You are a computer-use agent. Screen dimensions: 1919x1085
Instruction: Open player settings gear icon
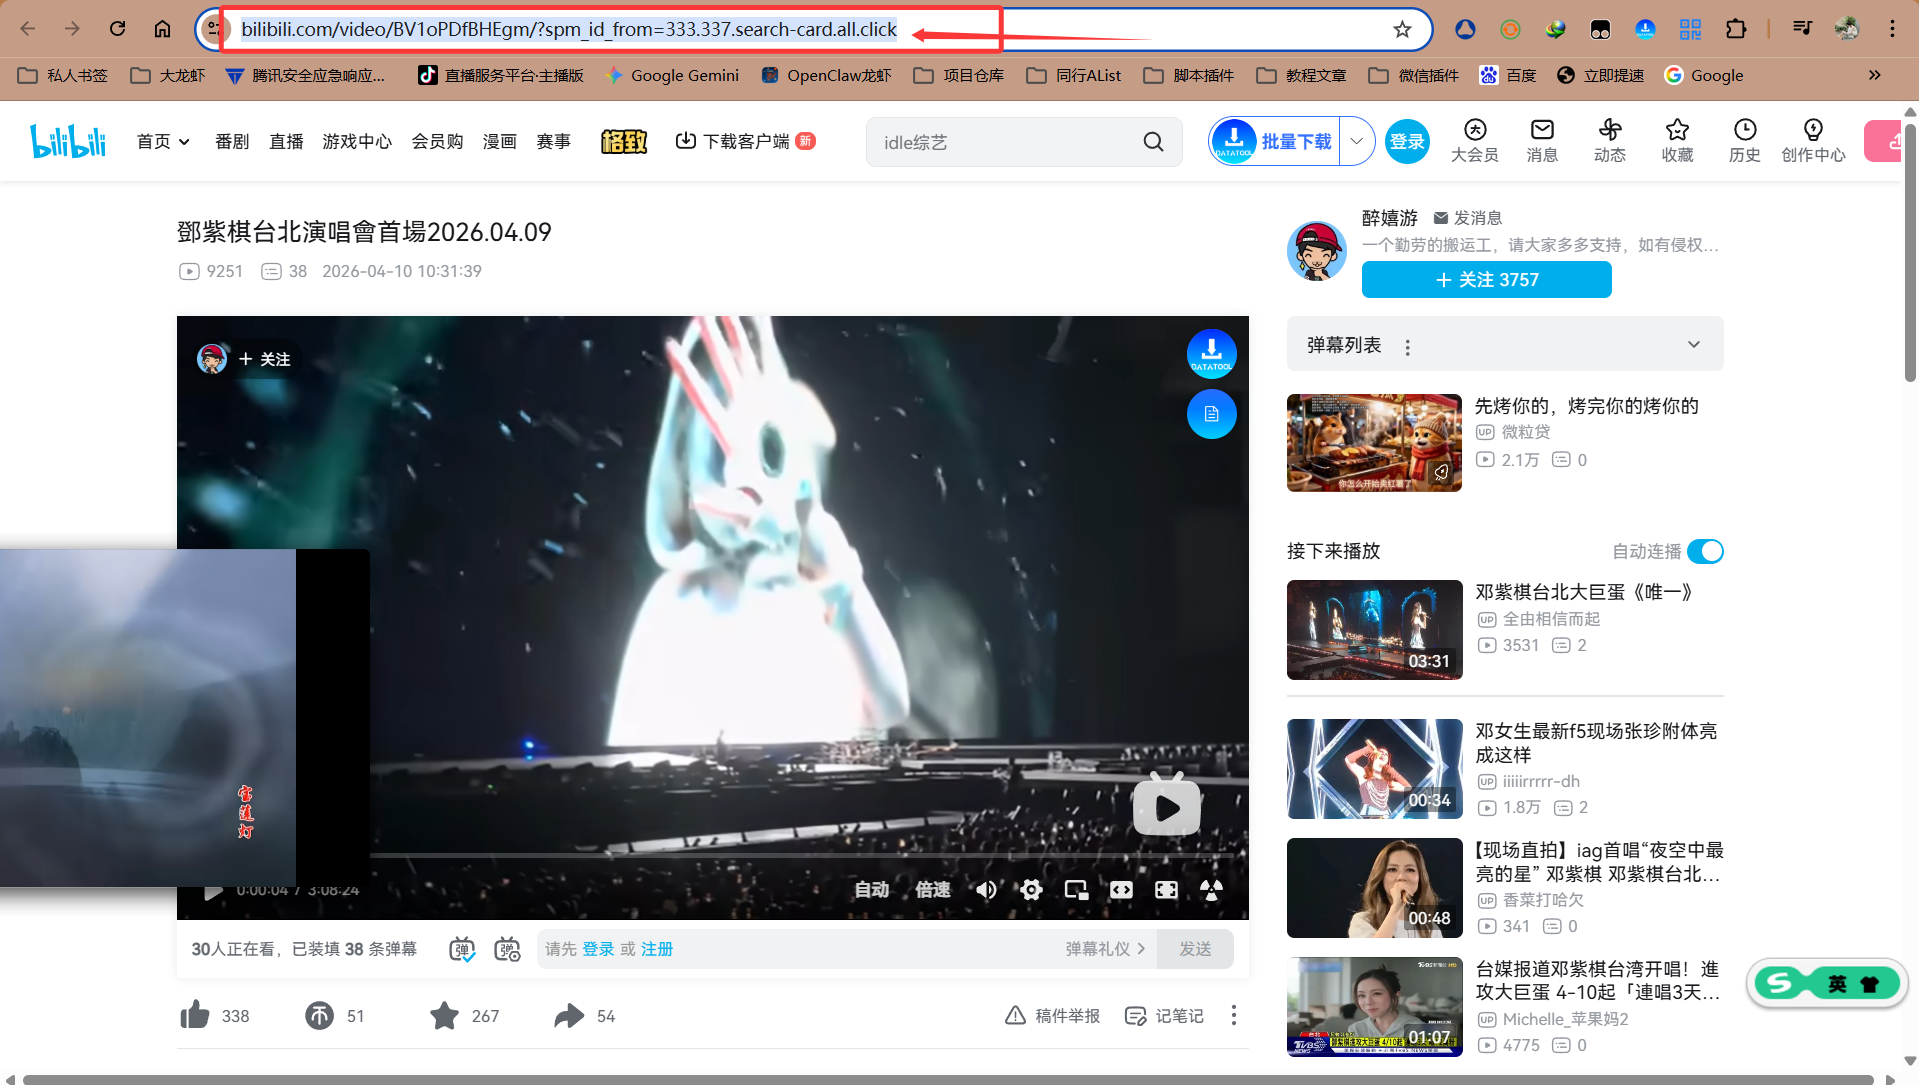[x=1031, y=890]
